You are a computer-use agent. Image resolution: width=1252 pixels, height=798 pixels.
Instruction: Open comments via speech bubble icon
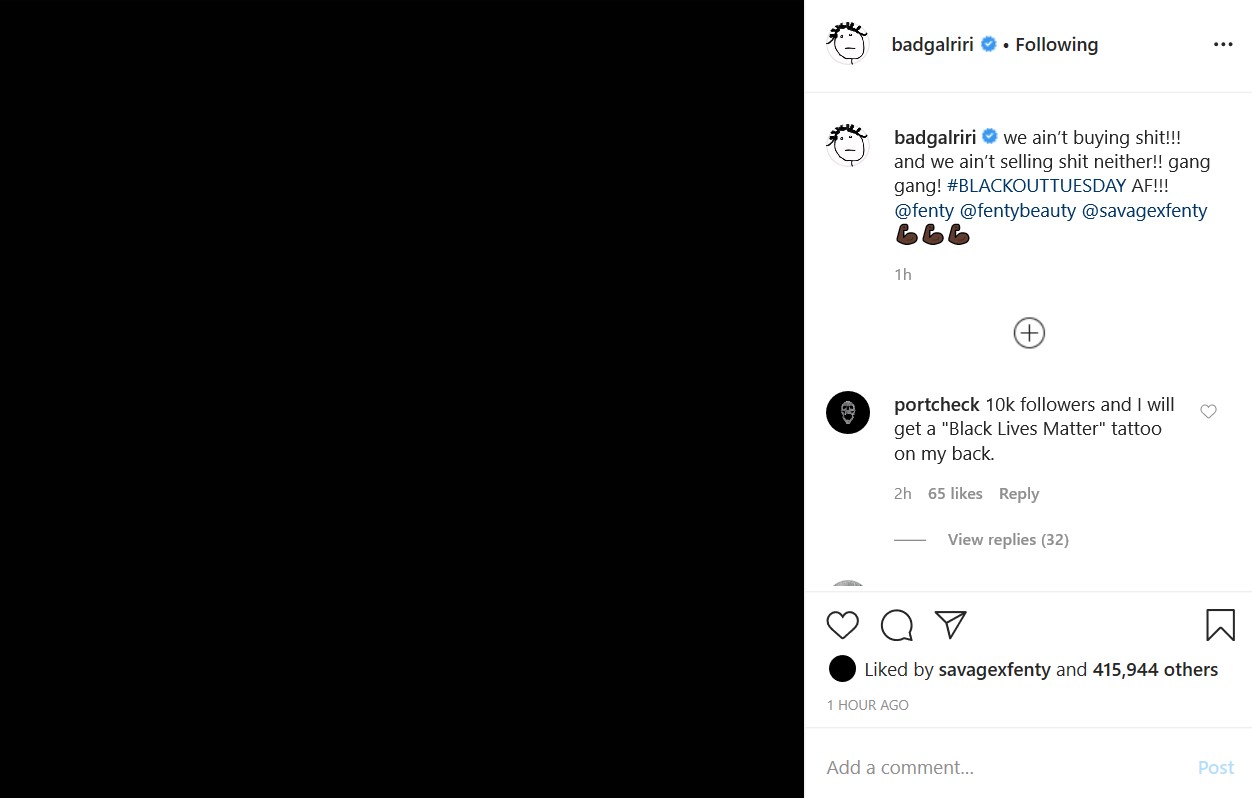pyautogui.click(x=897, y=625)
